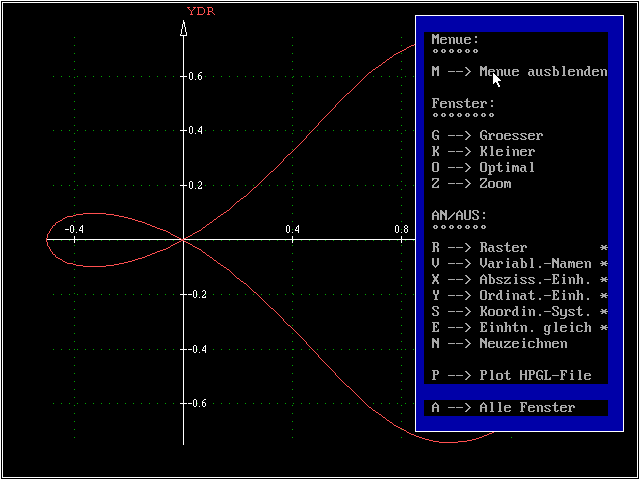
Task: Click the -0.4 label on X-axis
Action: (x=74, y=229)
